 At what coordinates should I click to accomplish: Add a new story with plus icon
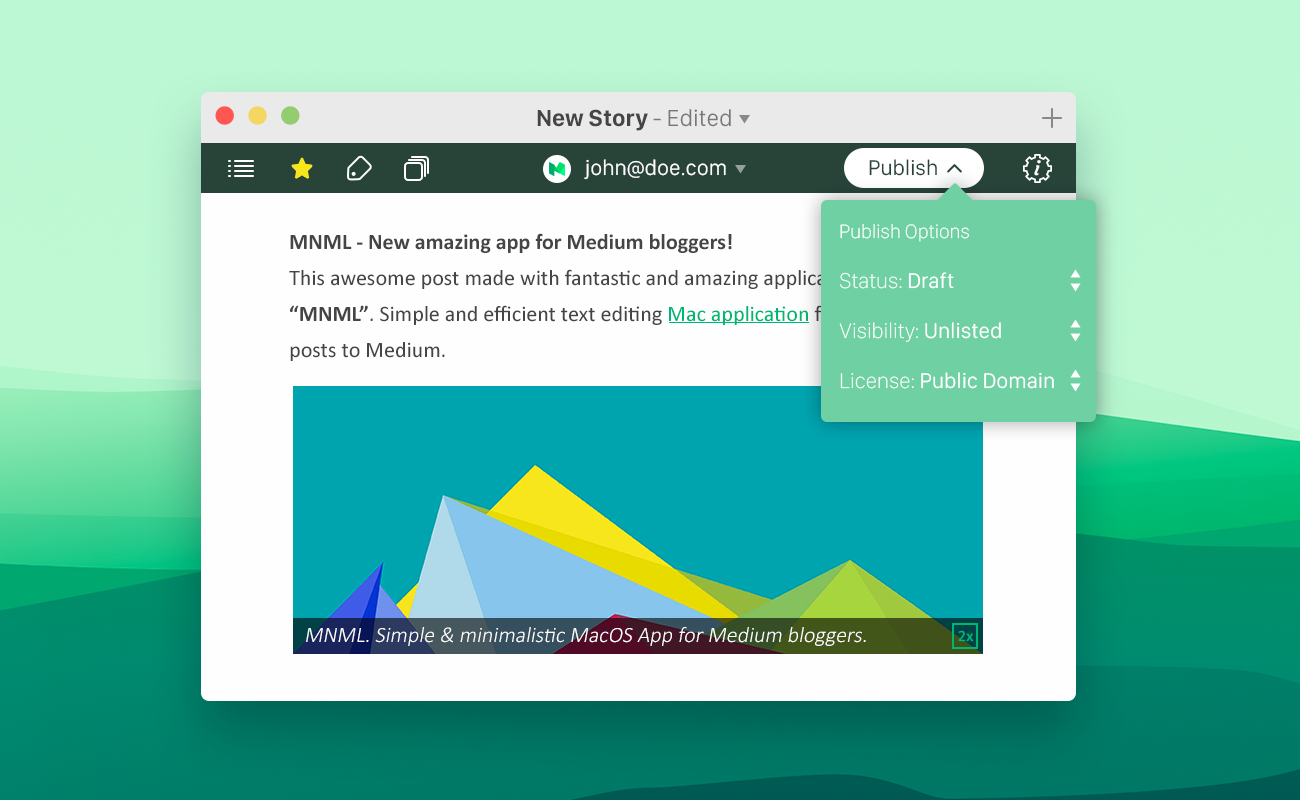click(x=1051, y=119)
